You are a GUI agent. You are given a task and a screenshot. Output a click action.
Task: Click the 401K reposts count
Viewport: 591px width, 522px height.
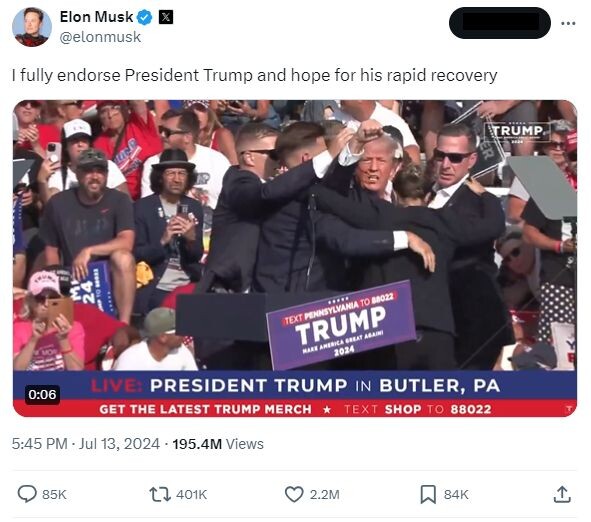pyautogui.click(x=191, y=494)
